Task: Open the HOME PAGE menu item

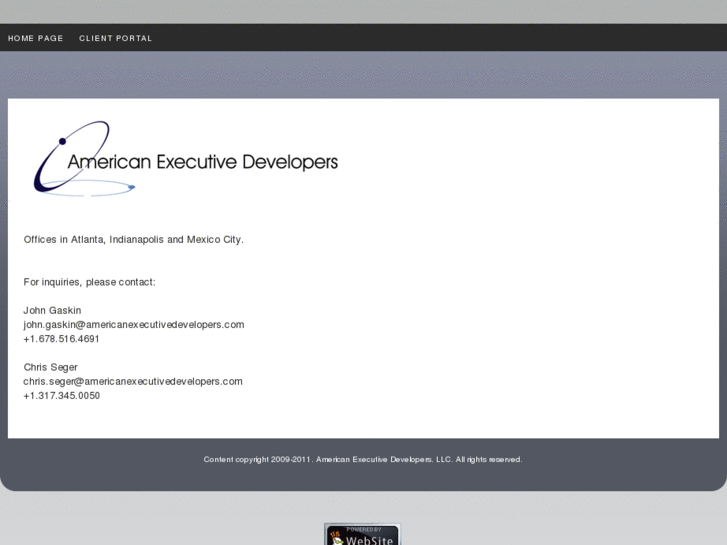Action: 35,38
